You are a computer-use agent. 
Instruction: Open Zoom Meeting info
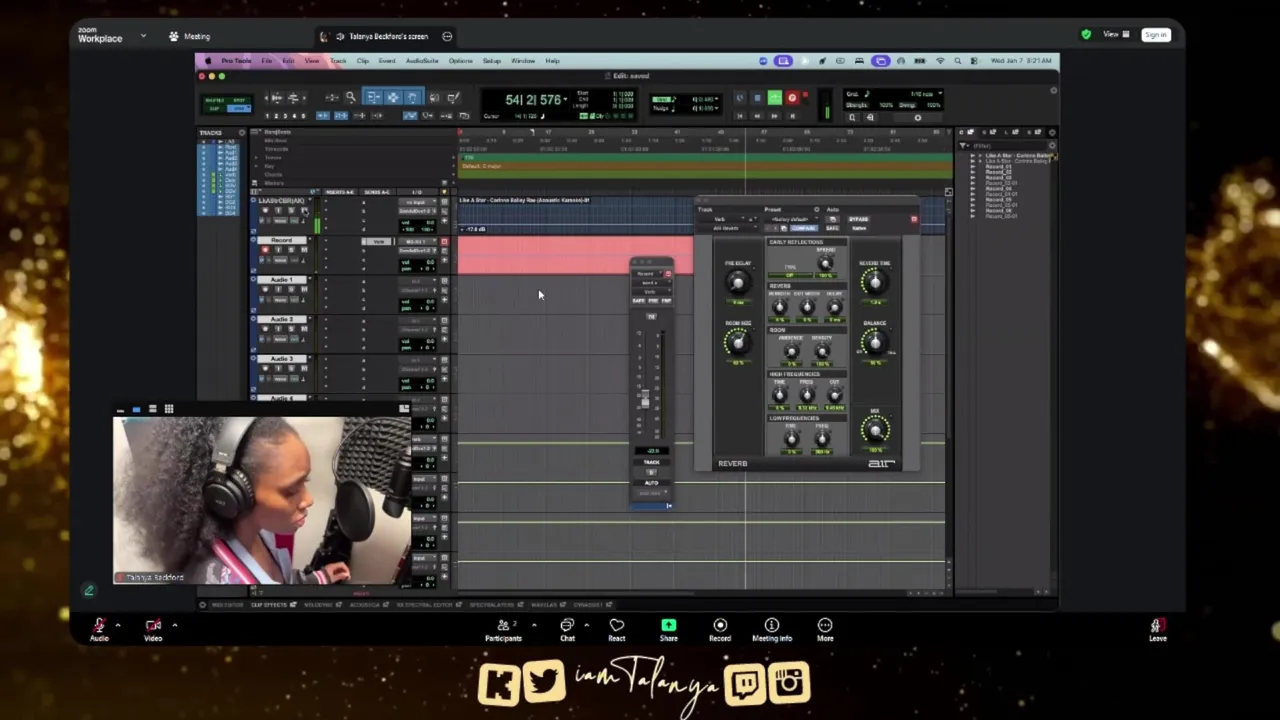pyautogui.click(x=772, y=629)
